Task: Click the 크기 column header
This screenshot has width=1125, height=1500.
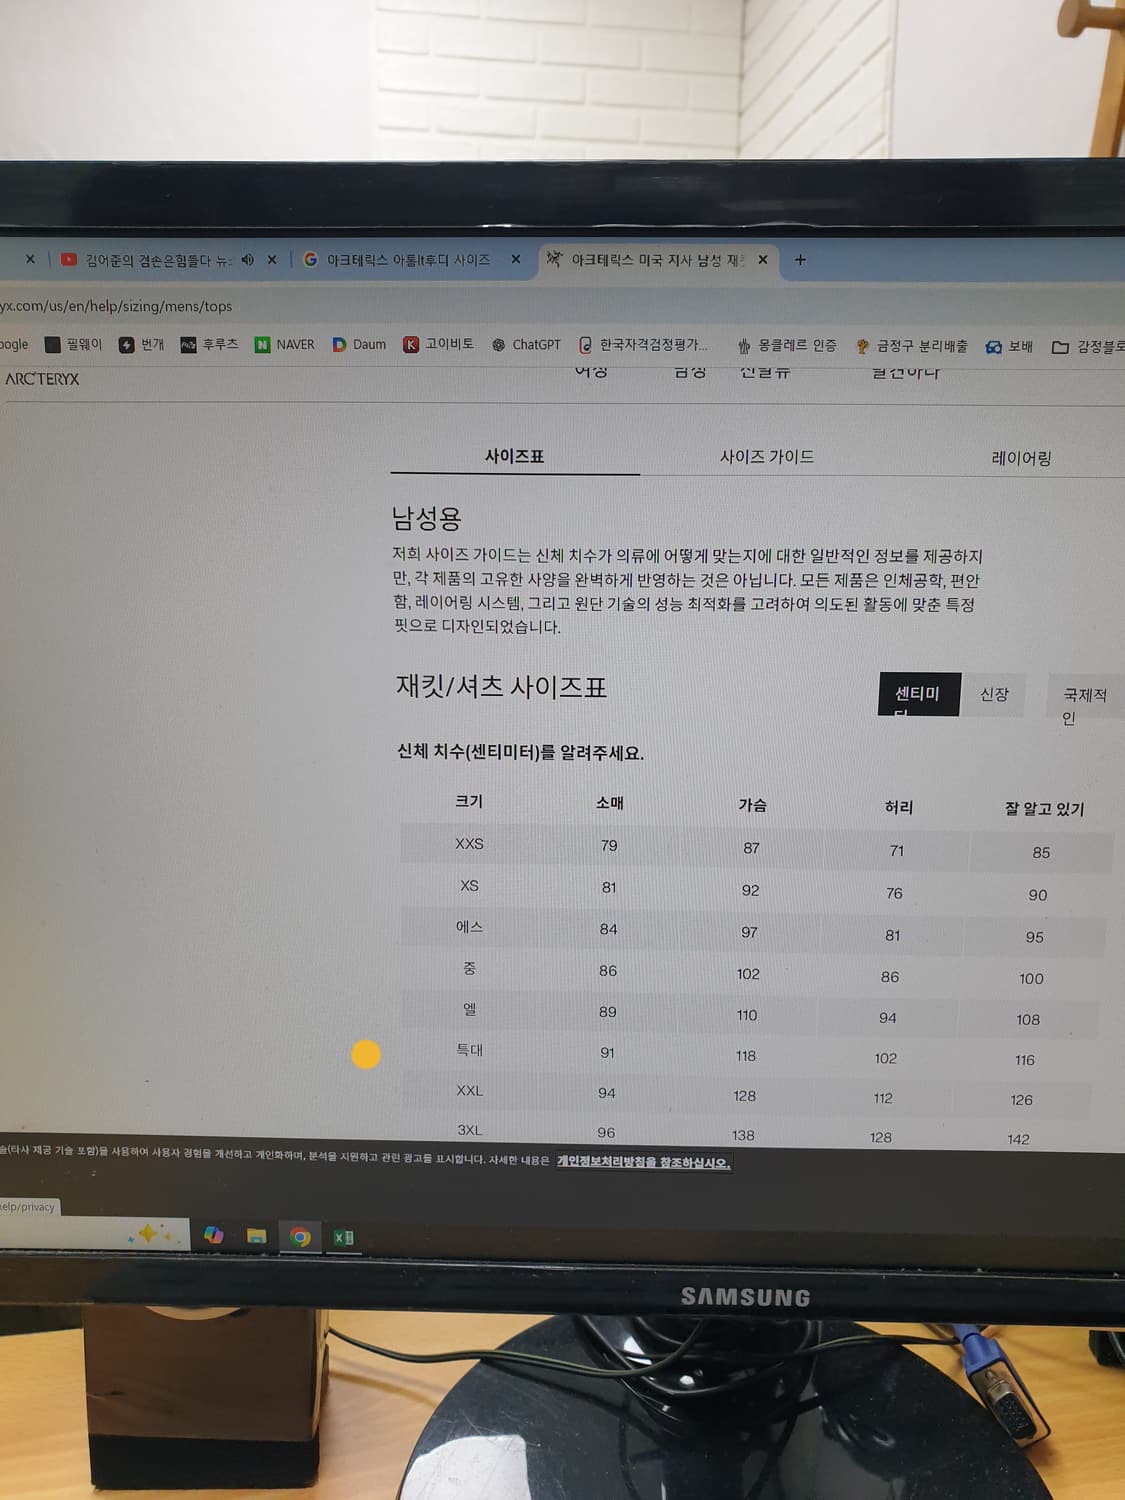Action: click(x=469, y=801)
